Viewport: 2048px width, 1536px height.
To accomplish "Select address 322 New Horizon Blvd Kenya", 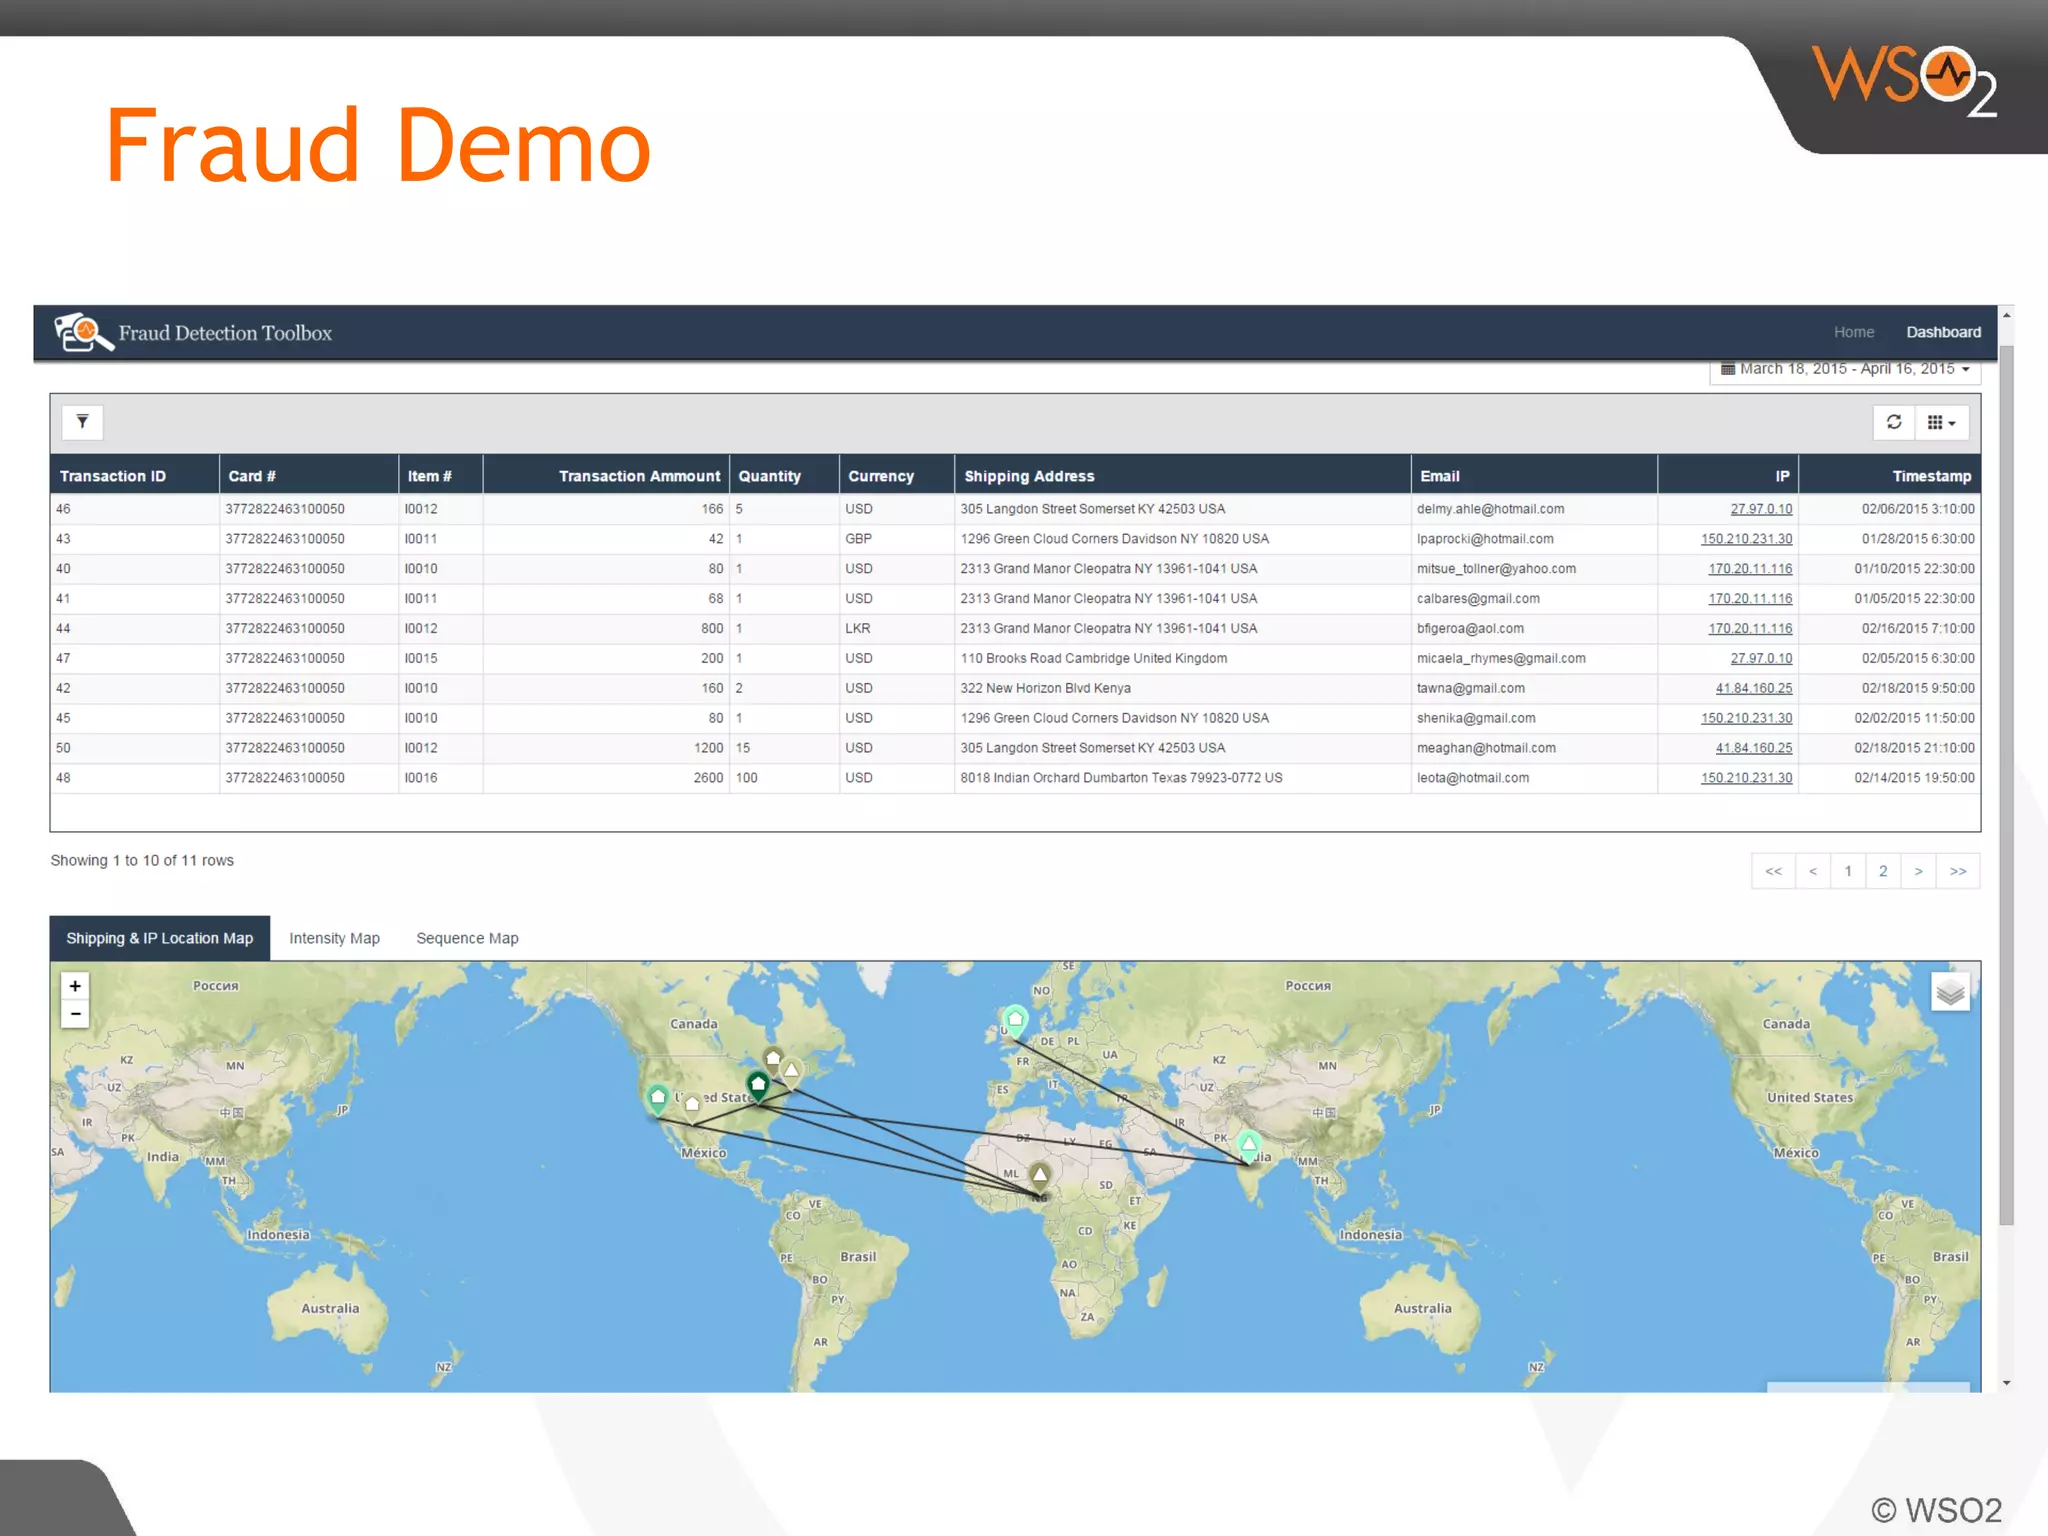I will click(1045, 688).
